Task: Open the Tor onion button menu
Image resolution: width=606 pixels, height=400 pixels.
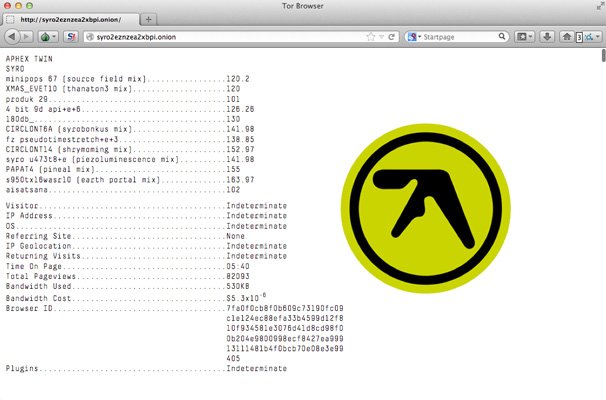Action: (x=49, y=38)
